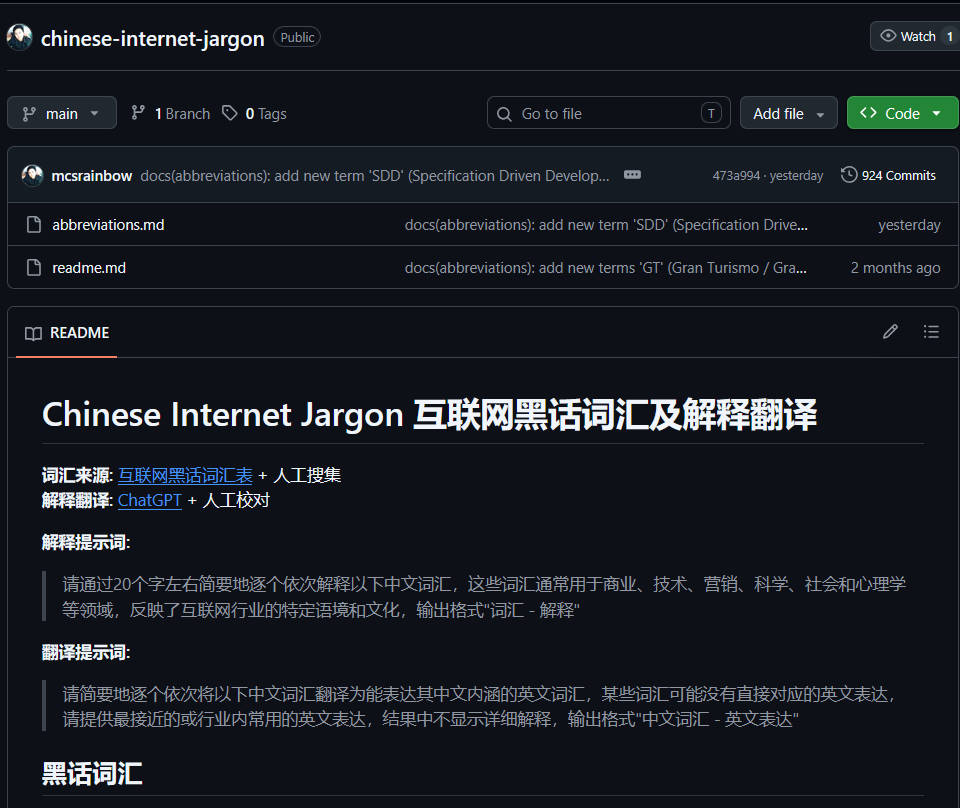Open commit hash 473a994
This screenshot has width=960, height=808.
pos(736,176)
